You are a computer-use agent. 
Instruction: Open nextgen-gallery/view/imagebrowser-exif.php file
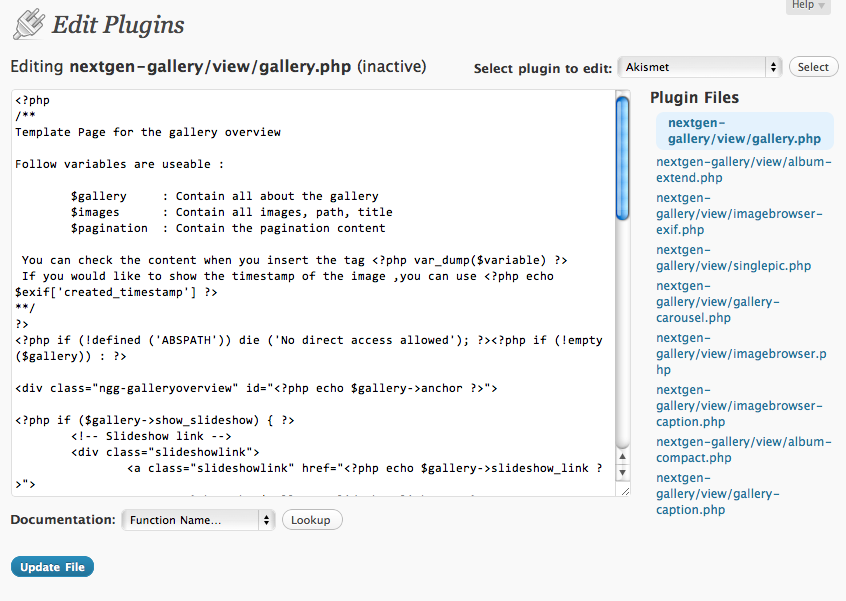[739, 214]
